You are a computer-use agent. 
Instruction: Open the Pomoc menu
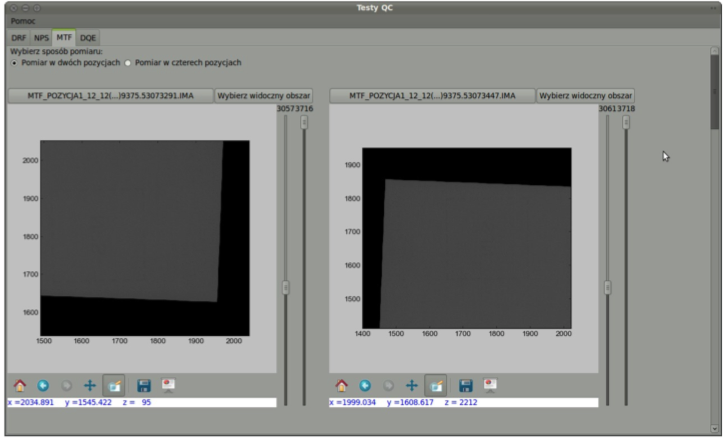(x=23, y=20)
